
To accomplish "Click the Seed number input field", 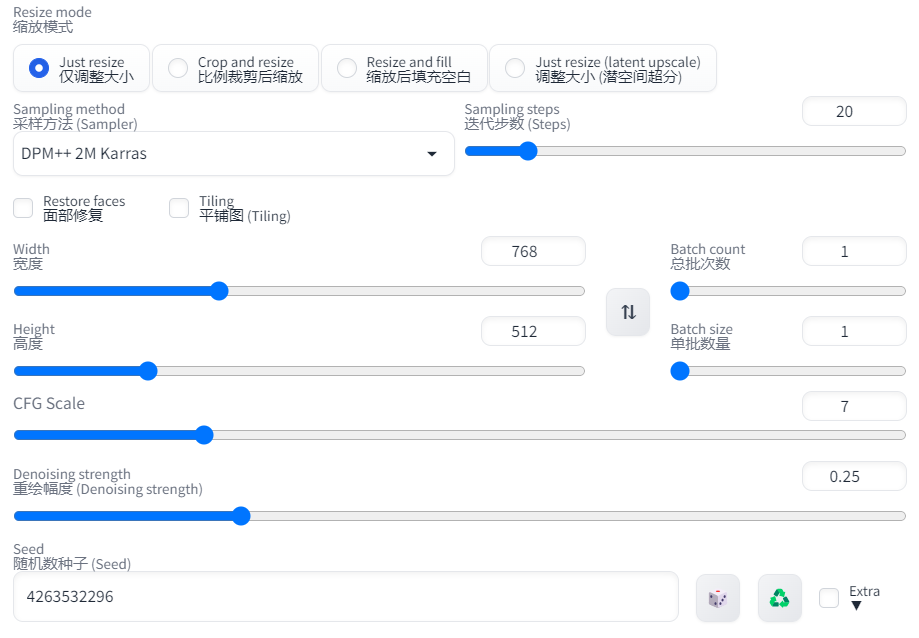I will 345,597.
